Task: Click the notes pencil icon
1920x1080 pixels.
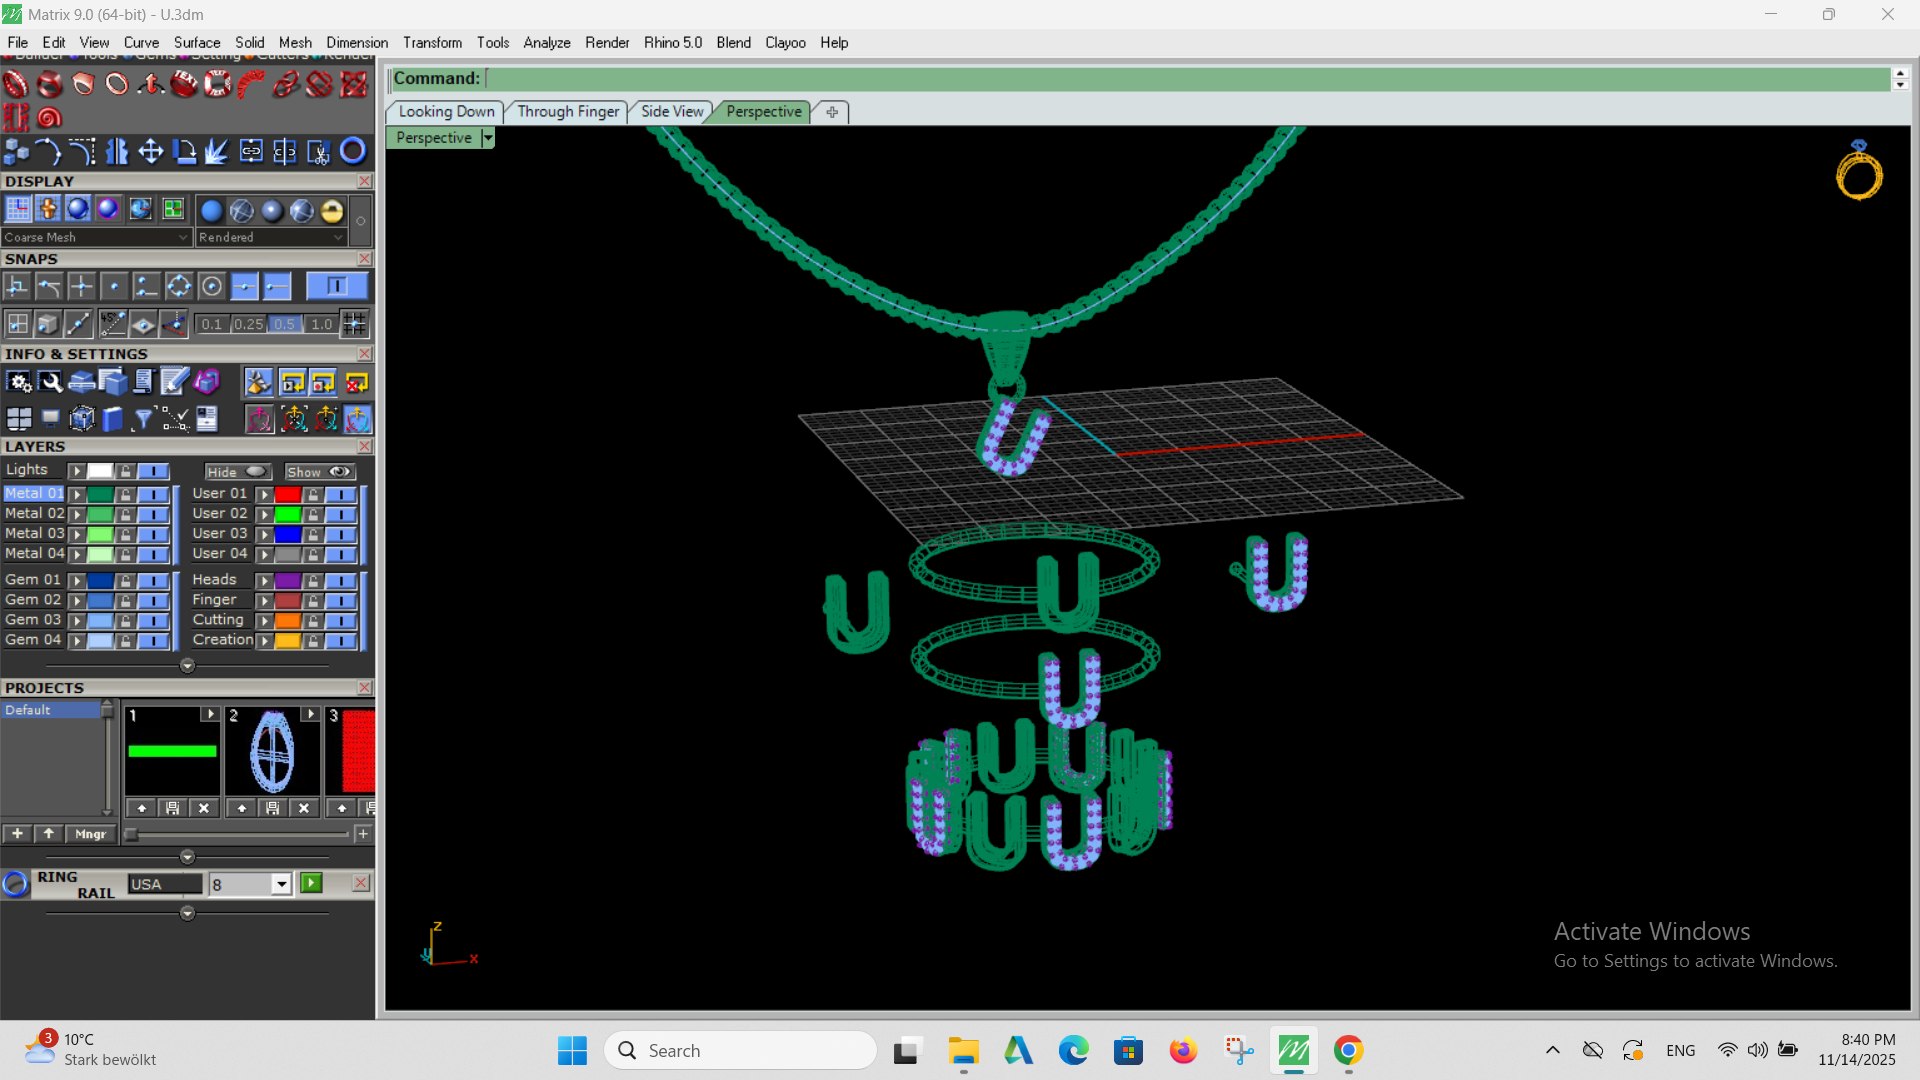Action: [x=174, y=382]
